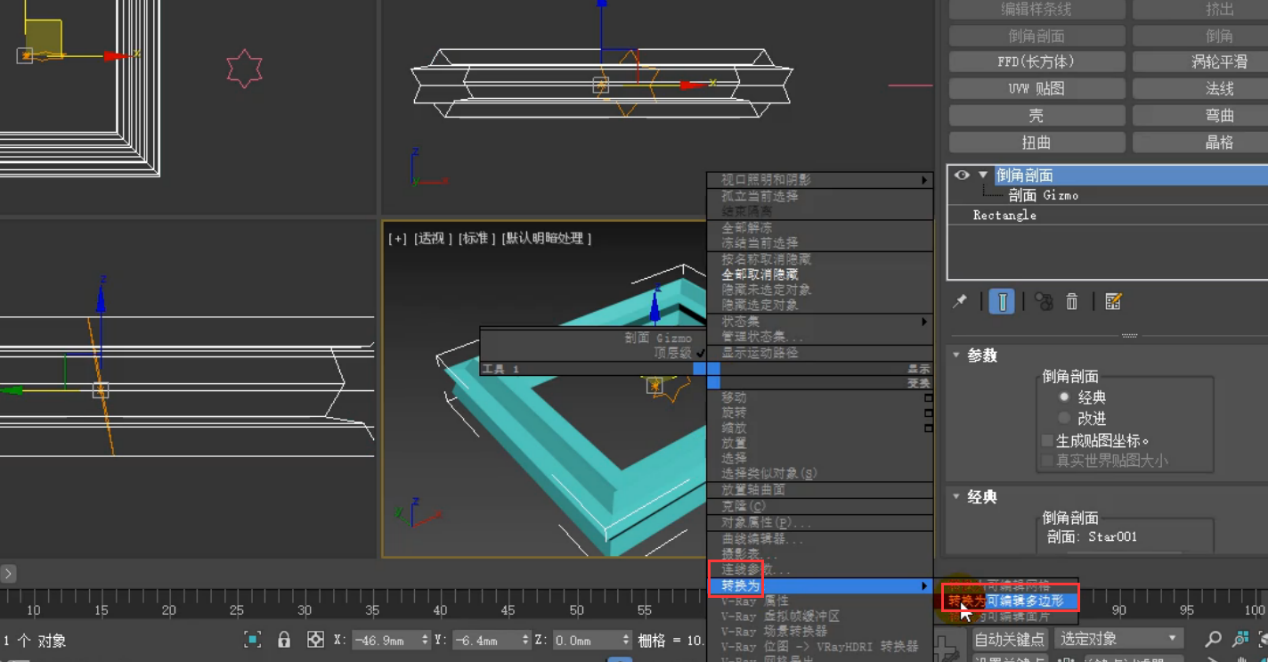
Task: Click the selection lock padlock icon
Action: pos(284,639)
